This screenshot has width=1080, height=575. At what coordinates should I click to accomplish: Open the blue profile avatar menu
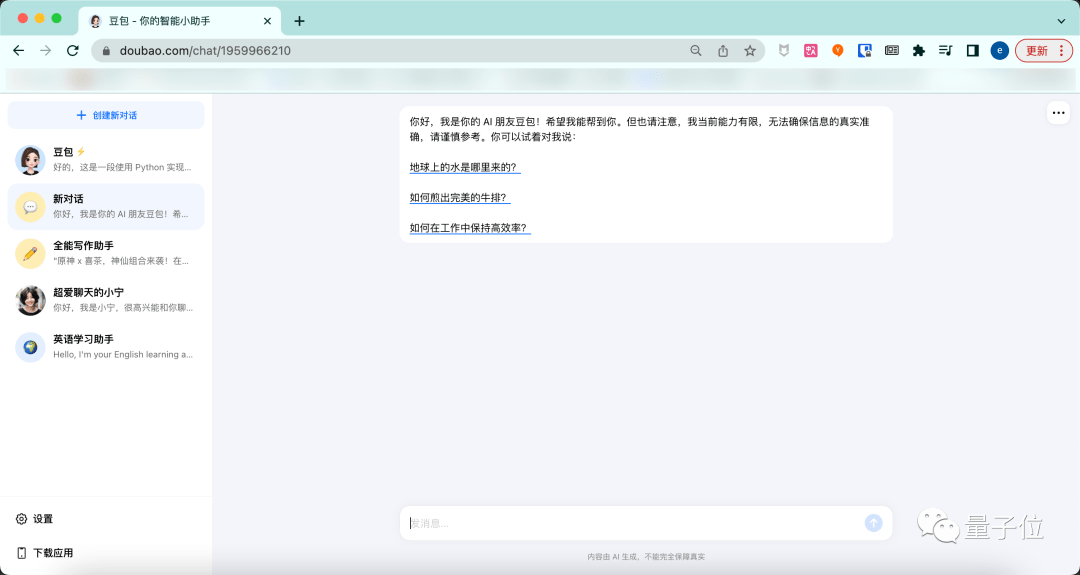tap(999, 51)
